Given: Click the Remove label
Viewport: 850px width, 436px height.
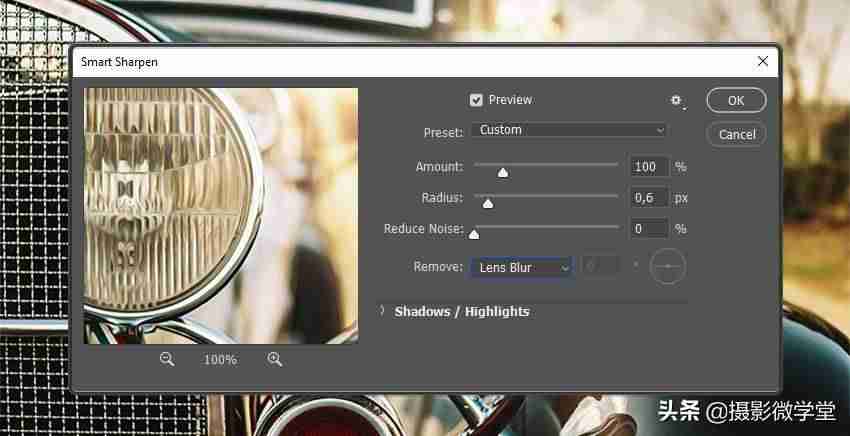Looking at the screenshot, I should coord(438,267).
